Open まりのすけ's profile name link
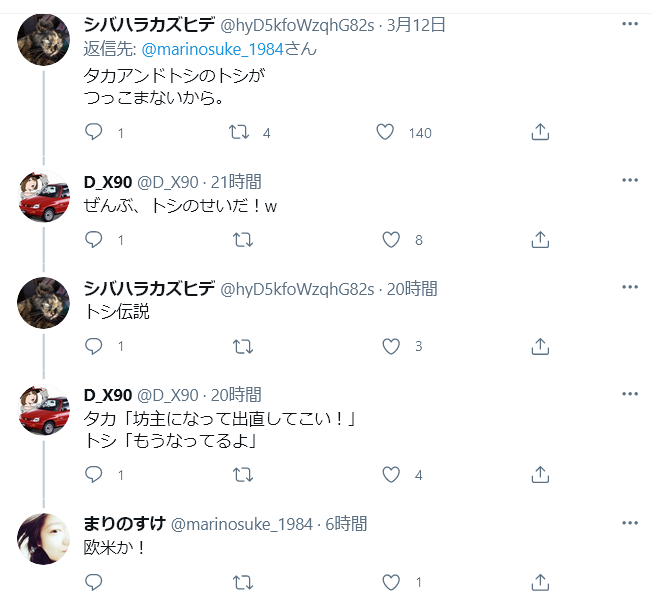This screenshot has width=652, height=603. coord(125,524)
